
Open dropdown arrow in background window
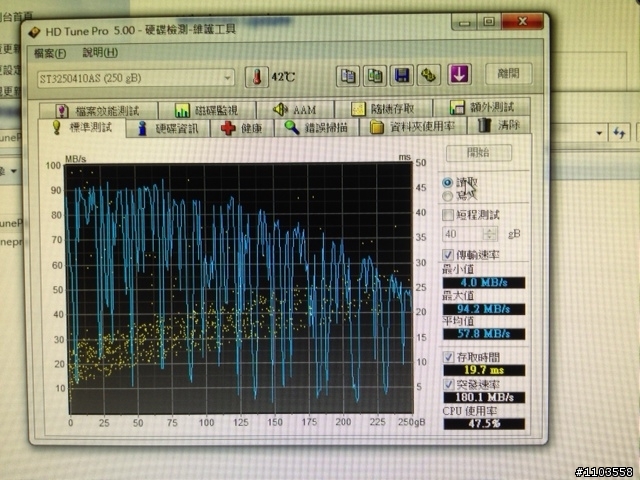599,133
